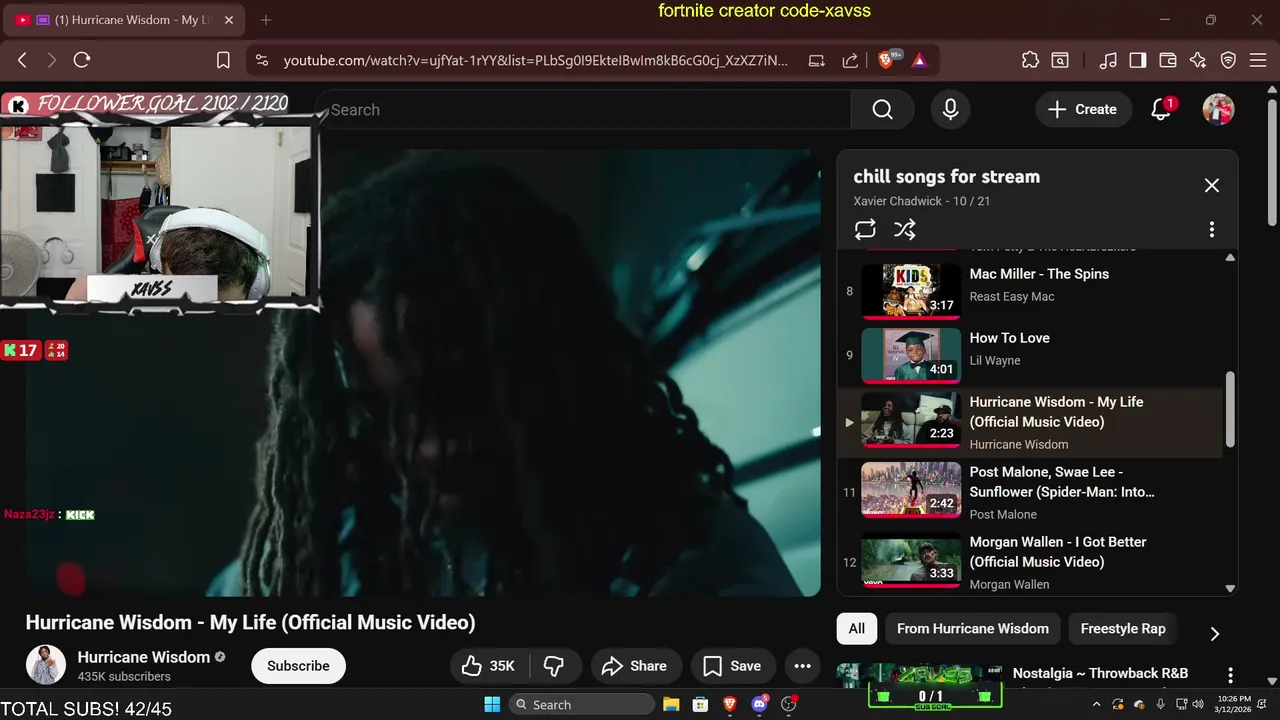Click the How To Love thumbnail
This screenshot has height=720, width=1280.
tap(911, 355)
